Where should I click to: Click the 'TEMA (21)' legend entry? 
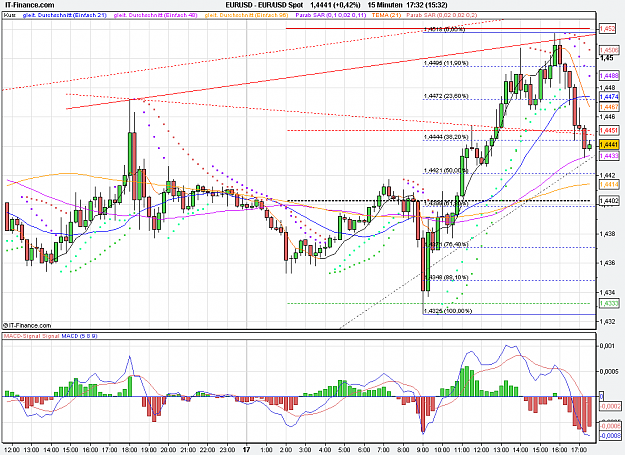pos(386,15)
